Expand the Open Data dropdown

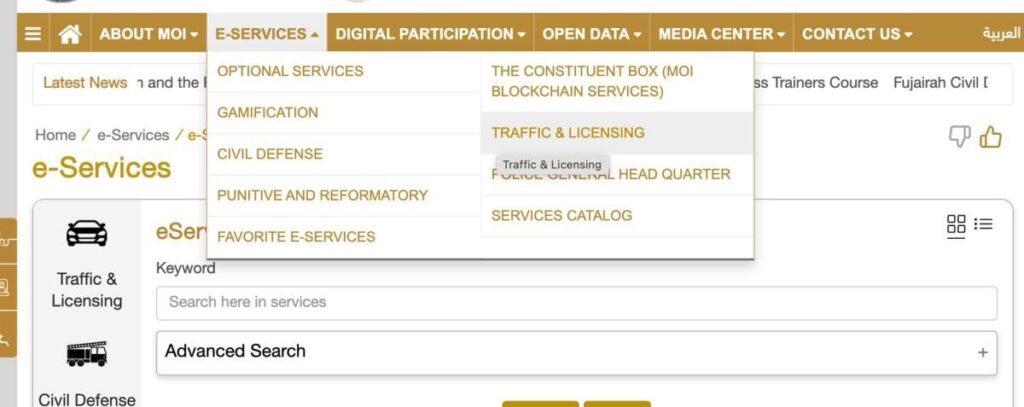[x=592, y=34]
